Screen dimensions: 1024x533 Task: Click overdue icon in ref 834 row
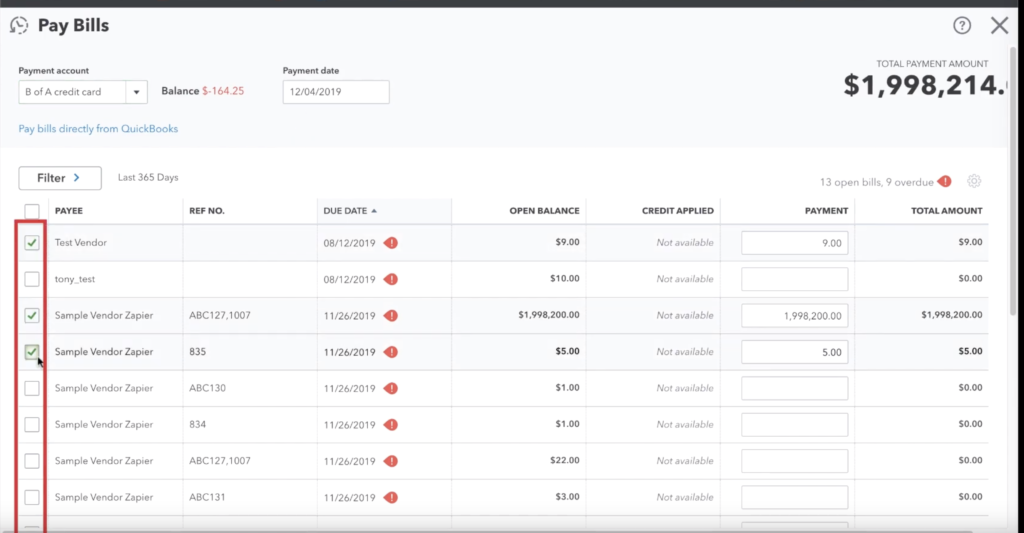click(x=391, y=425)
